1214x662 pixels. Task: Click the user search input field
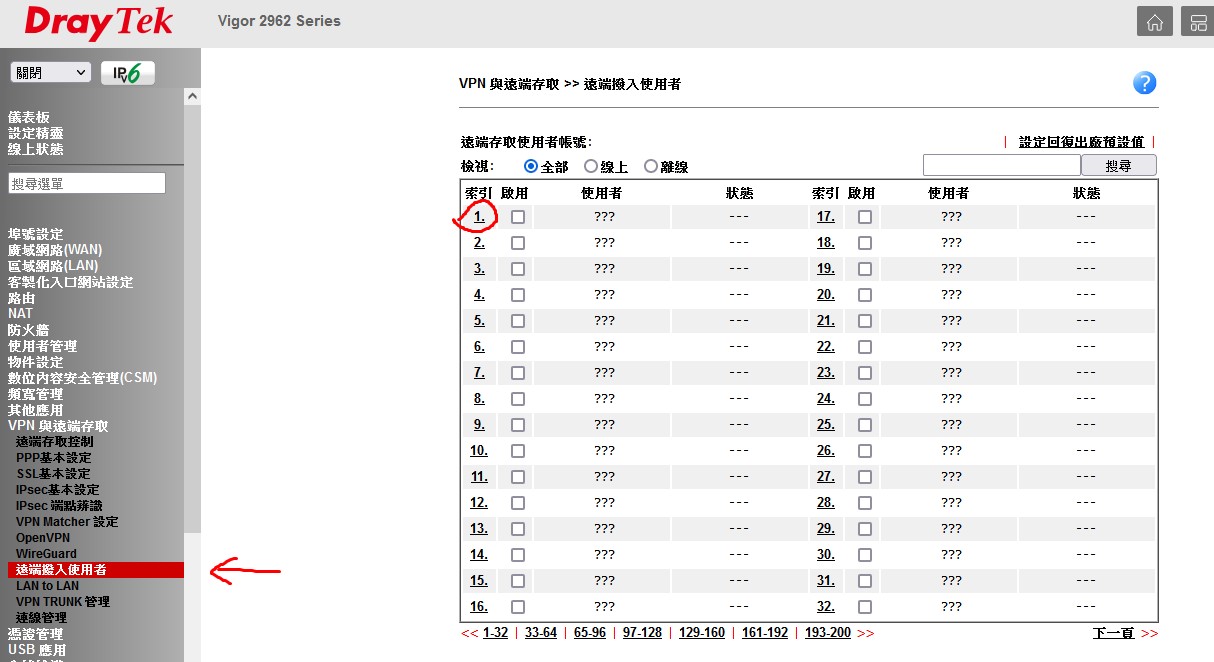(1001, 165)
